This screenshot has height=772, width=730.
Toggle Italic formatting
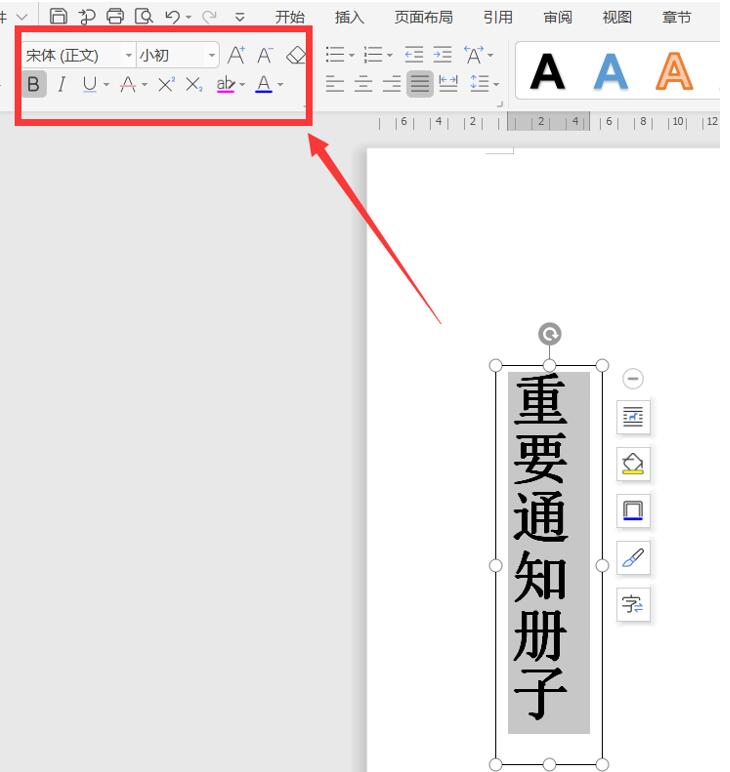(62, 84)
